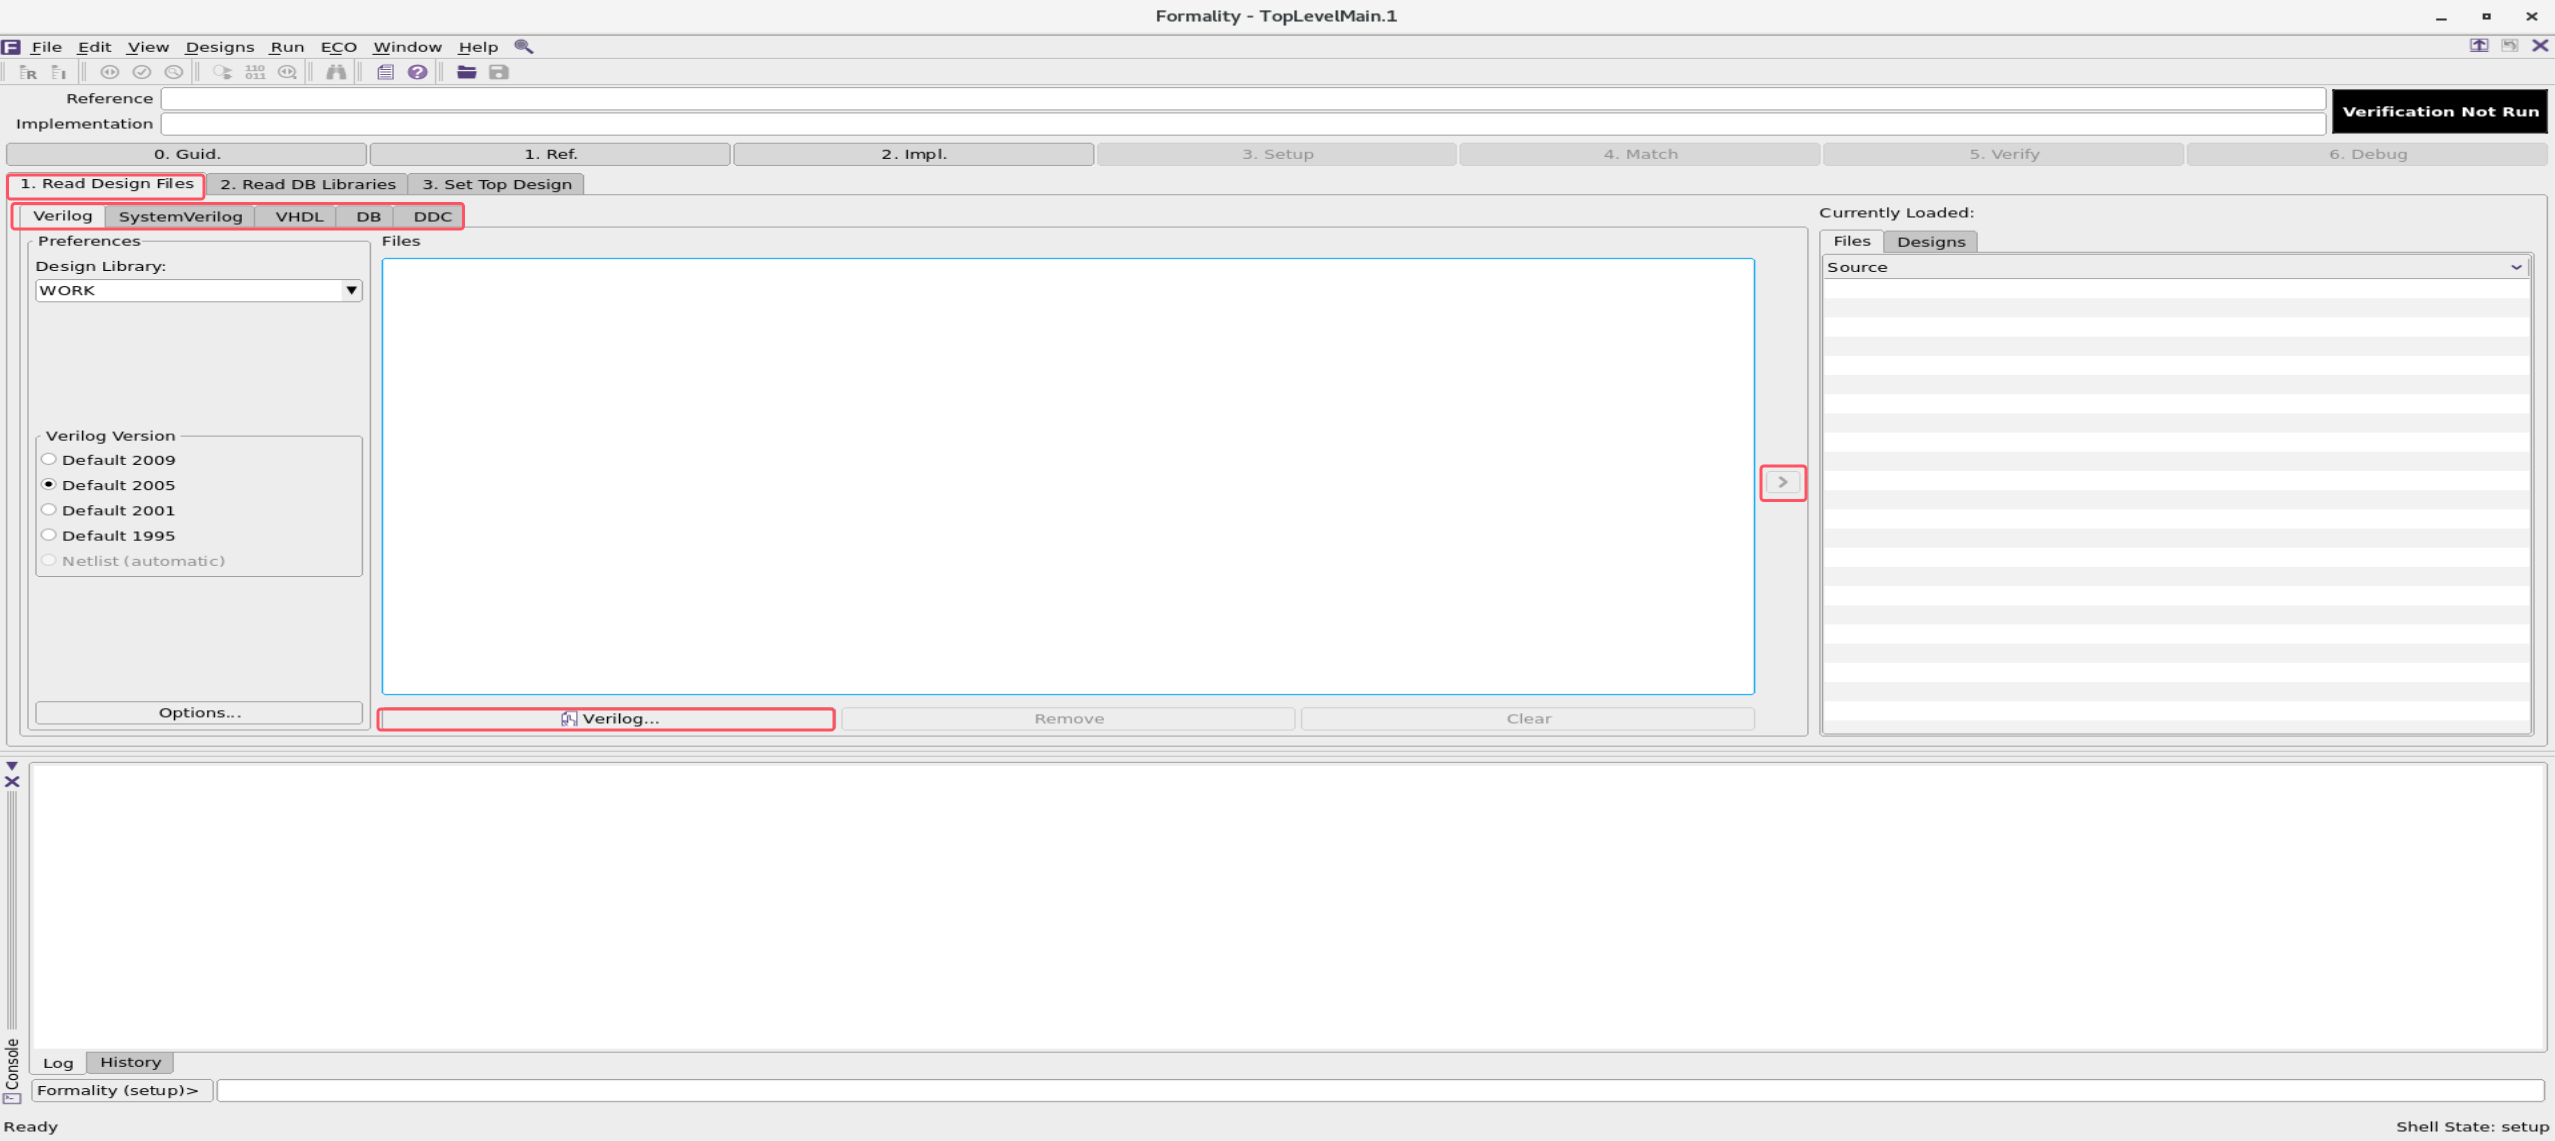
Task: Expand the Source column dropdown chevron
Action: coord(2516,267)
